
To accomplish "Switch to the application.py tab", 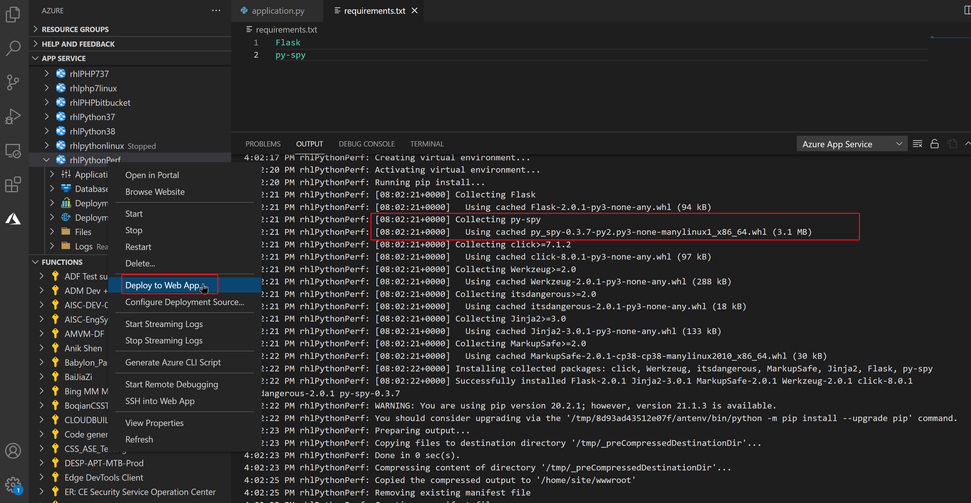I will [277, 11].
